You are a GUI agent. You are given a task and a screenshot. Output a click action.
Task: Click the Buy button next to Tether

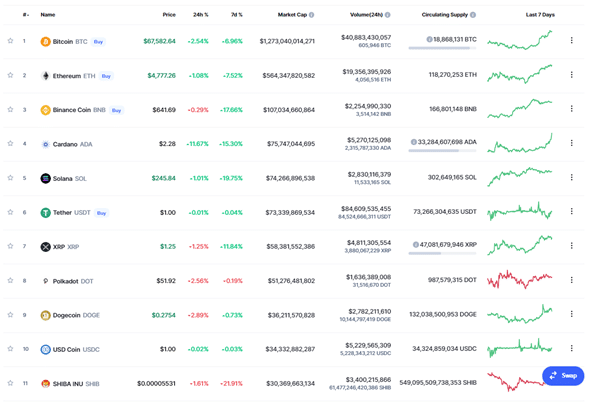pyautogui.click(x=101, y=213)
